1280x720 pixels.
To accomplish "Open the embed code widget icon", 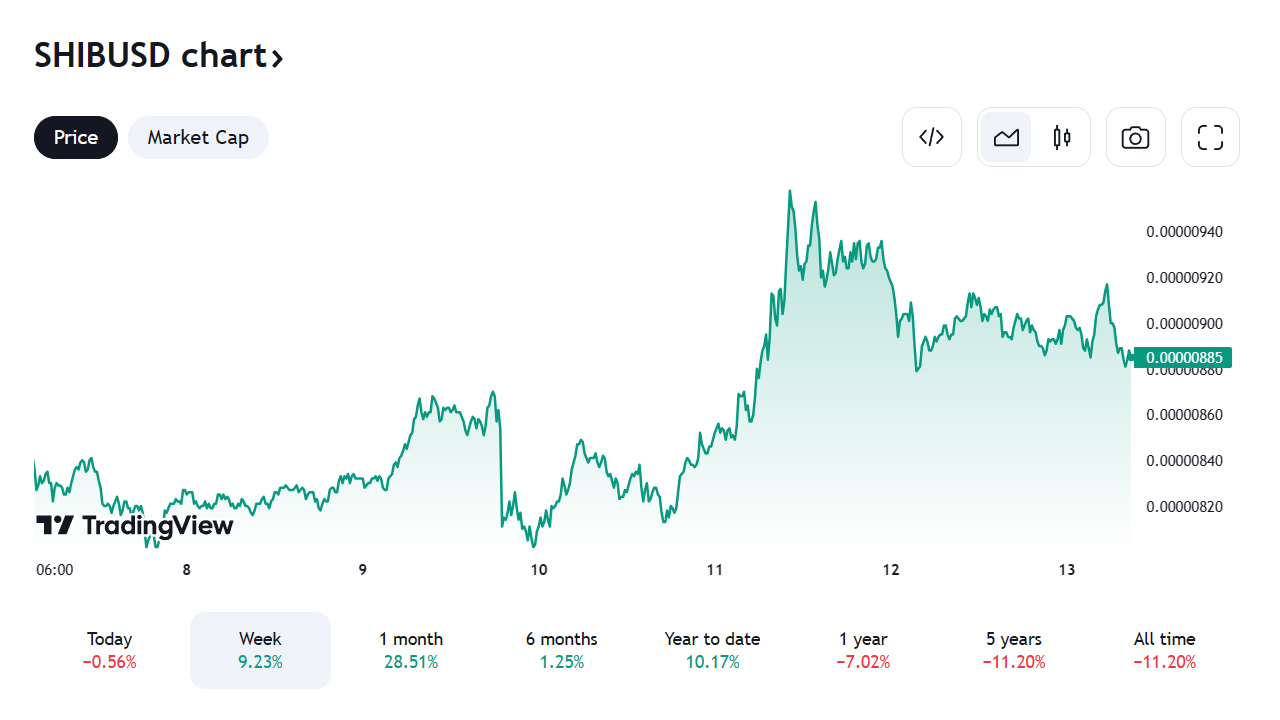I will (931, 137).
